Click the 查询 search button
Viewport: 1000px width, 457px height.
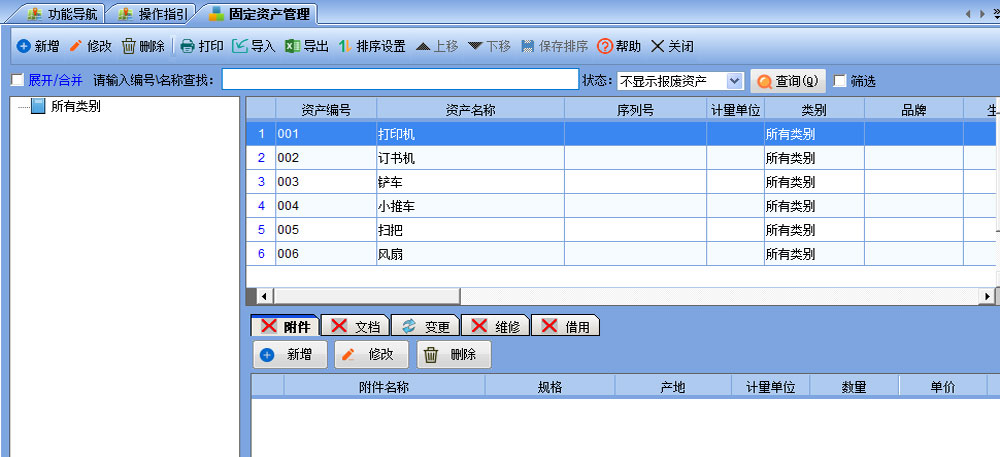788,80
